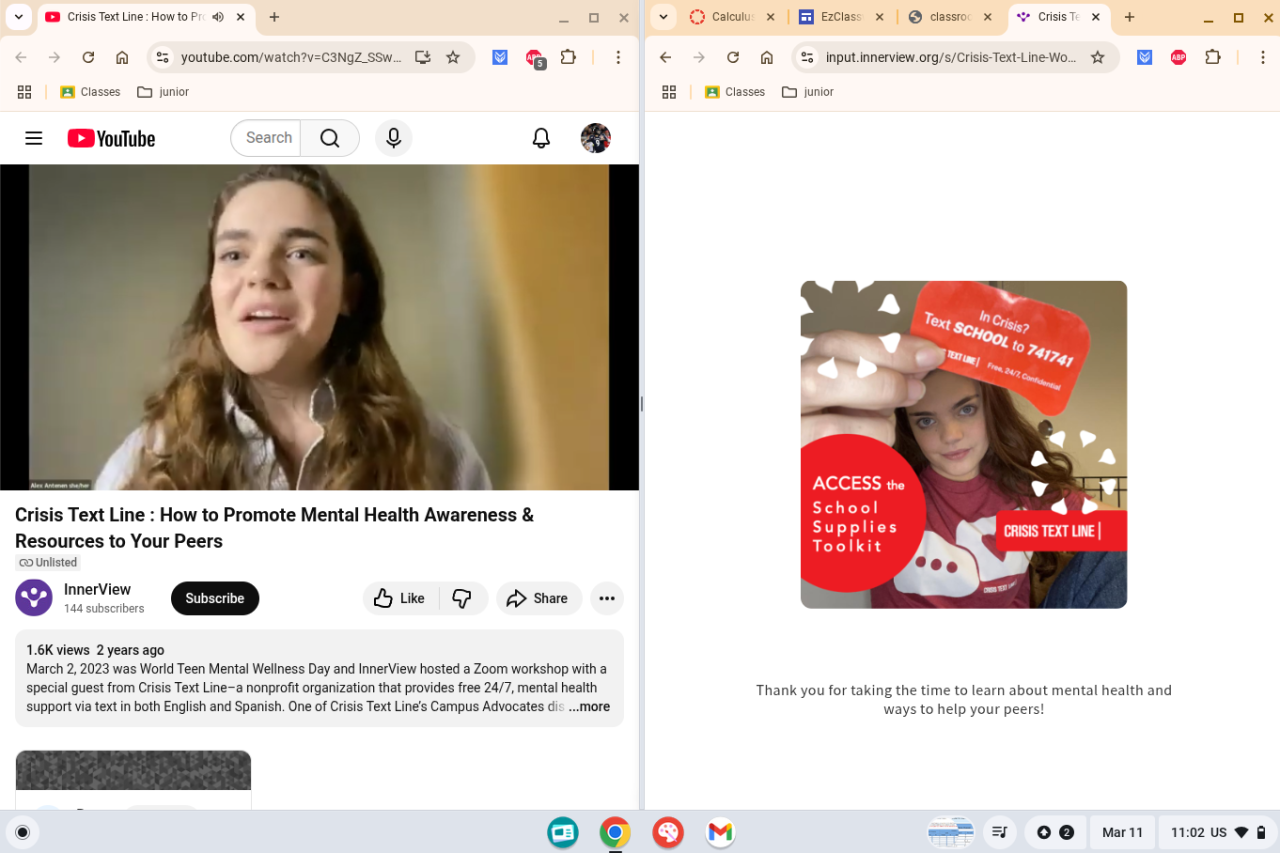The image size is (1280, 853).
Task: Open the blue shield extension in YouTube window
Action: pyautogui.click(x=500, y=57)
